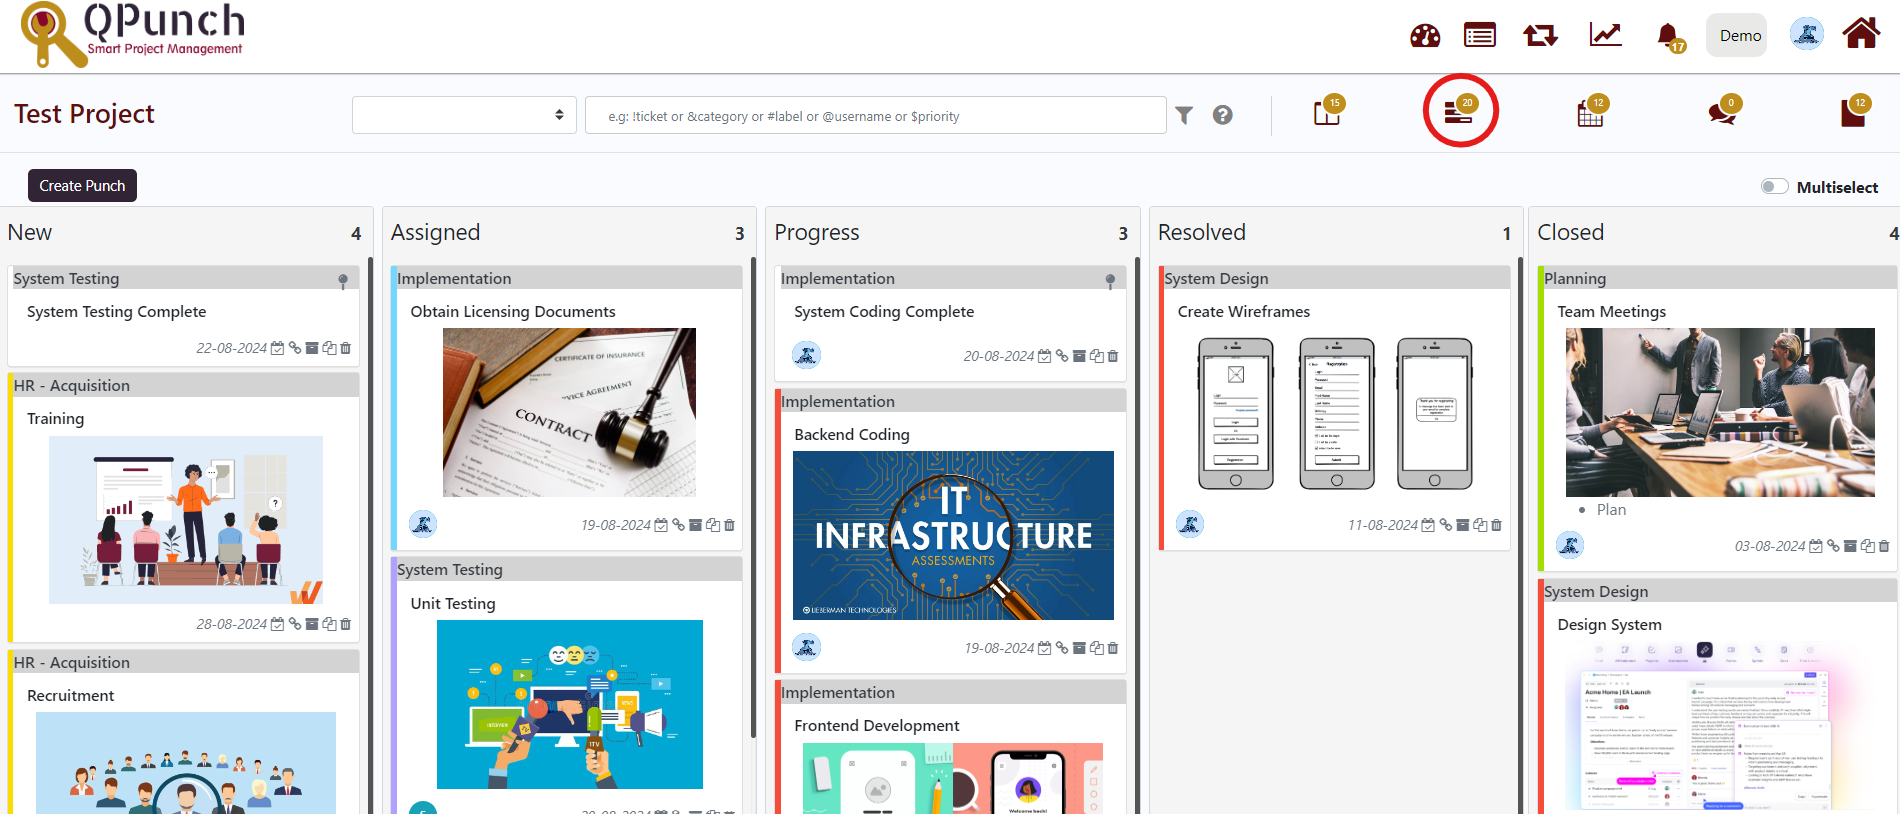Screen dimensions: 1900x814
Task: Open the chat comments icon
Action: click(1722, 113)
